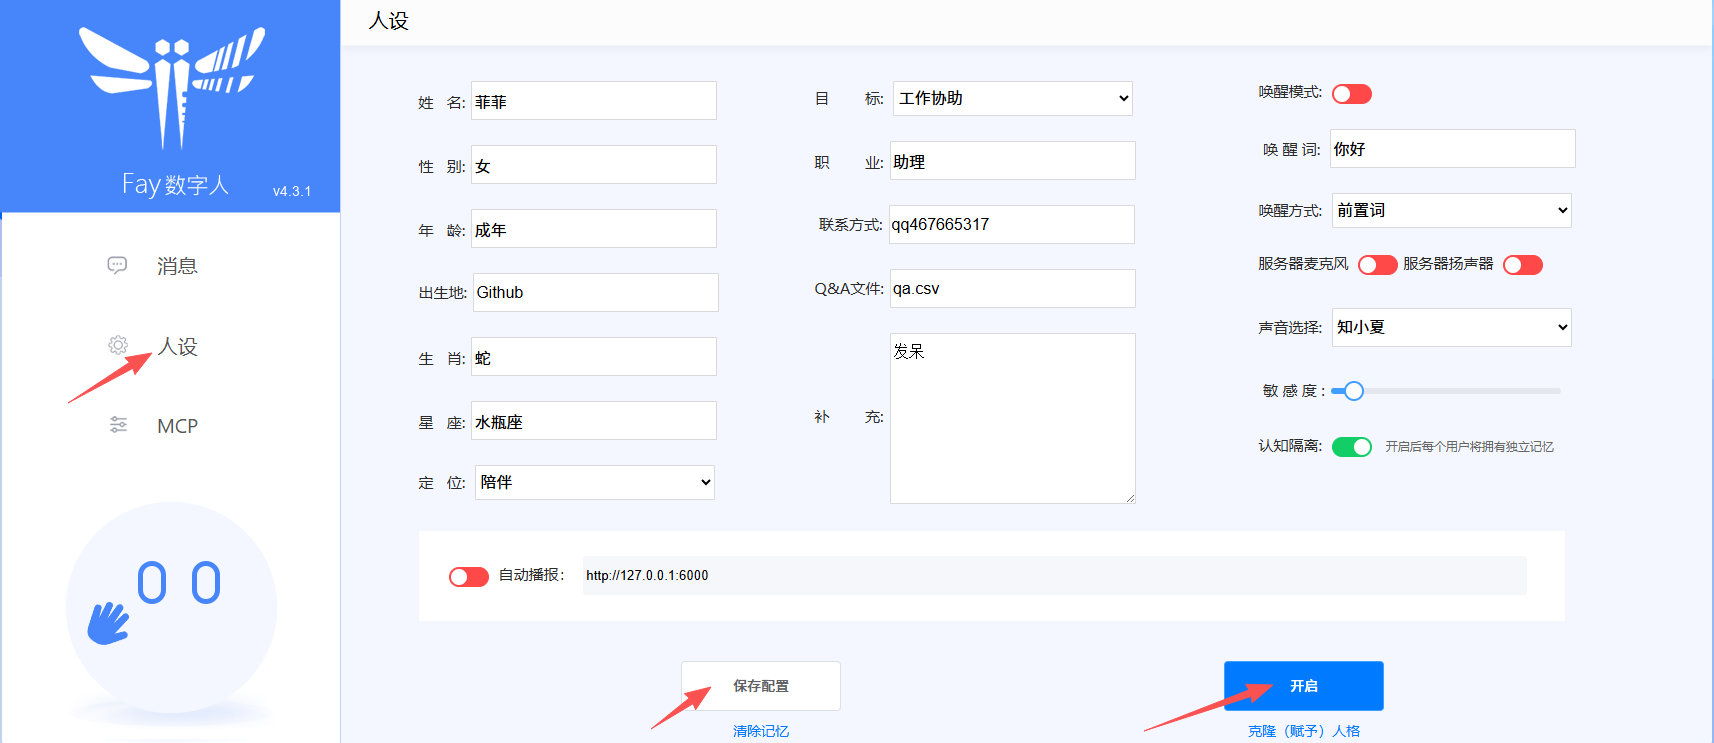Open the 唤醒方式 dropdown showing 前置词
Image resolution: width=1714 pixels, height=743 pixels.
(x=1452, y=210)
